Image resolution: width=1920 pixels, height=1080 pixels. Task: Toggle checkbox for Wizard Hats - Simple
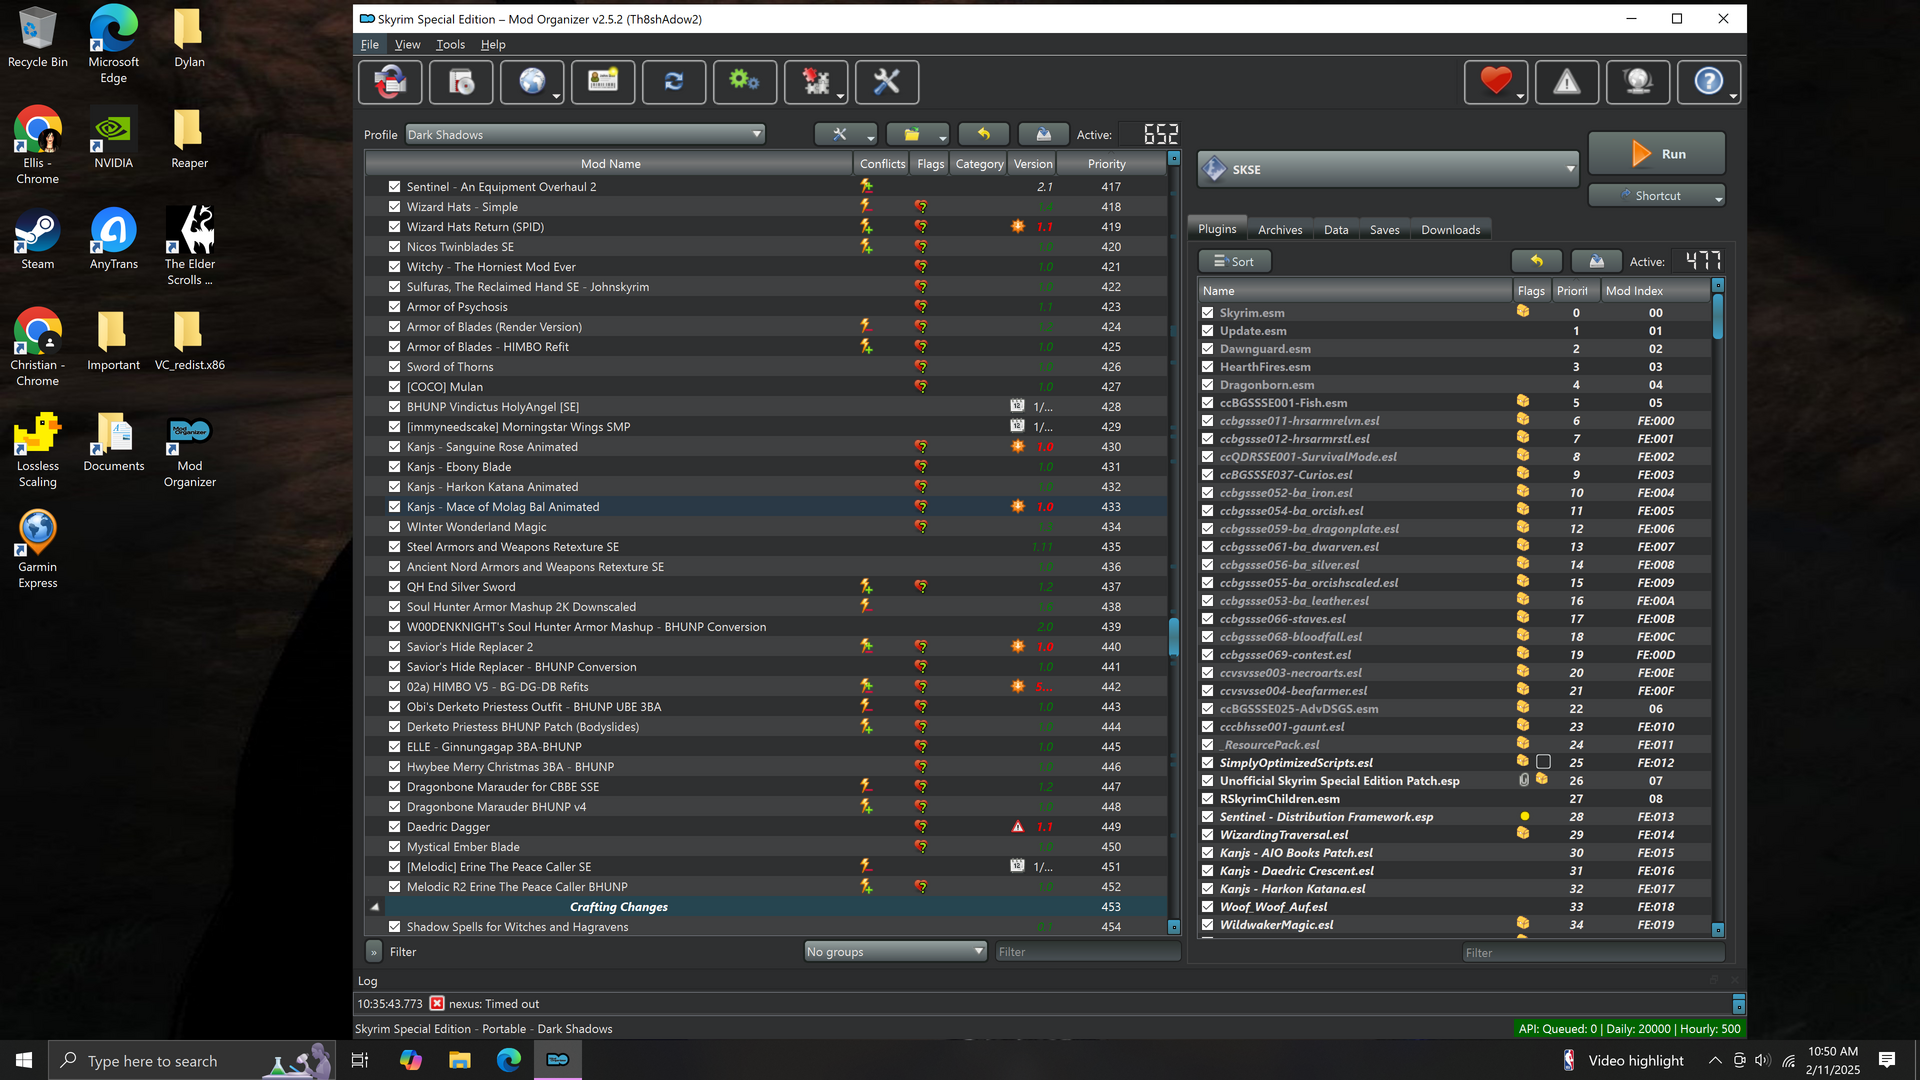(395, 207)
